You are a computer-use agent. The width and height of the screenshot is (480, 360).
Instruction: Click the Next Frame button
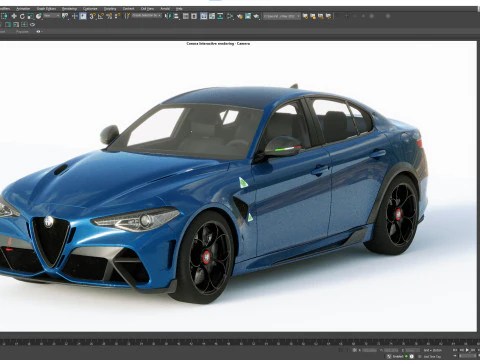click(x=473, y=350)
